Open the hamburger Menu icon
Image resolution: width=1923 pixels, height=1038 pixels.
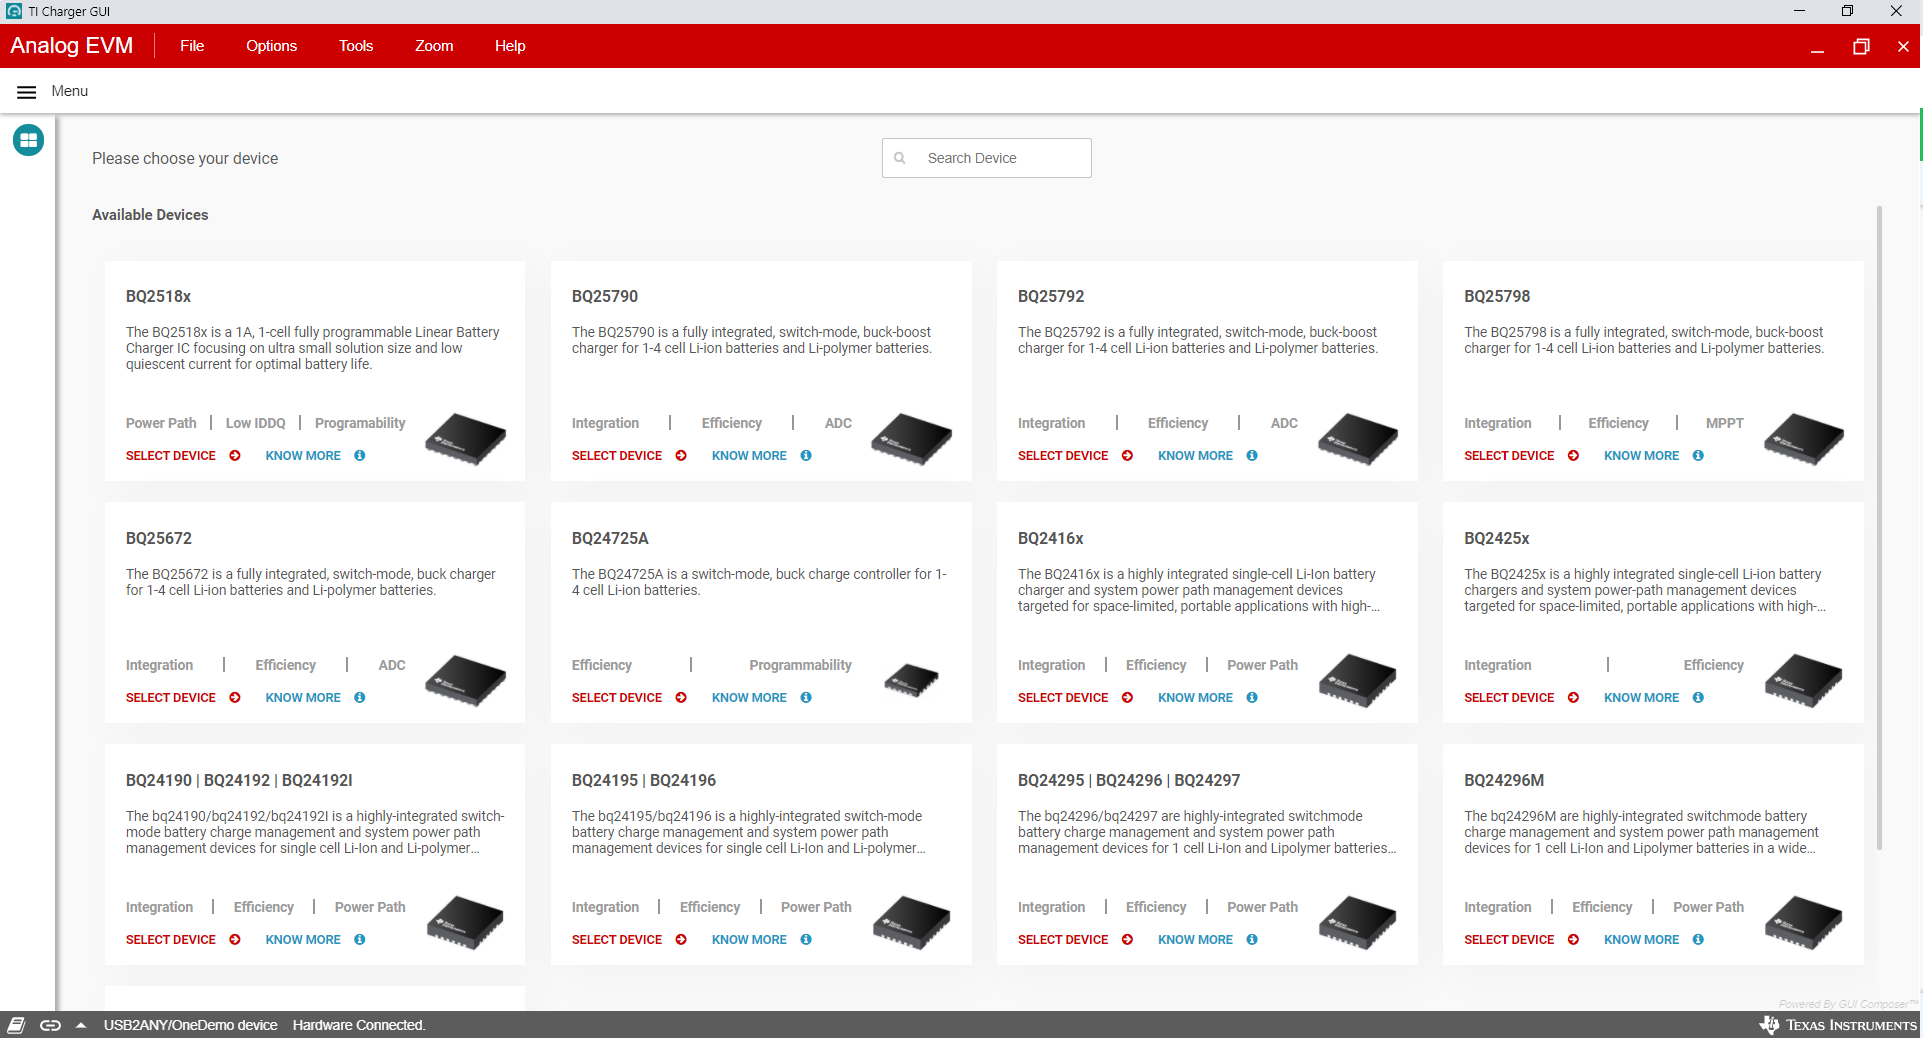26,91
